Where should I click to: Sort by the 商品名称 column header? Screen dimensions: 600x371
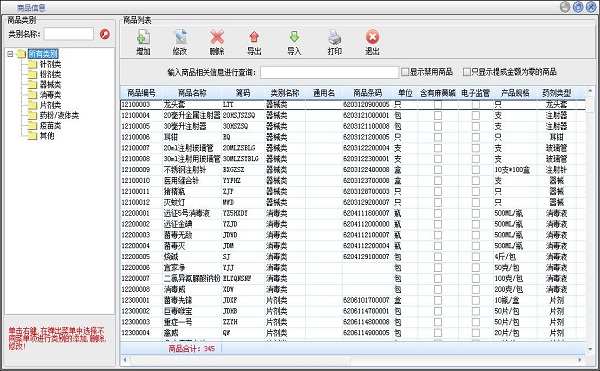tap(192, 93)
